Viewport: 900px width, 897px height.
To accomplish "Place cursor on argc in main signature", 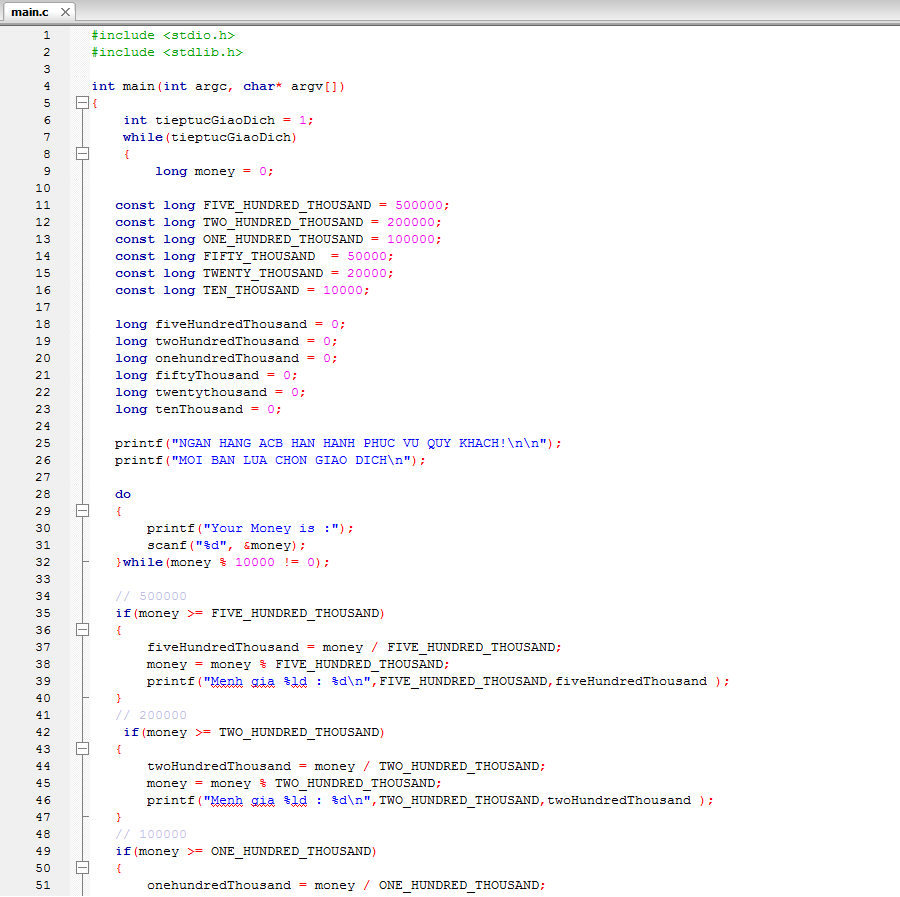I will 211,87.
